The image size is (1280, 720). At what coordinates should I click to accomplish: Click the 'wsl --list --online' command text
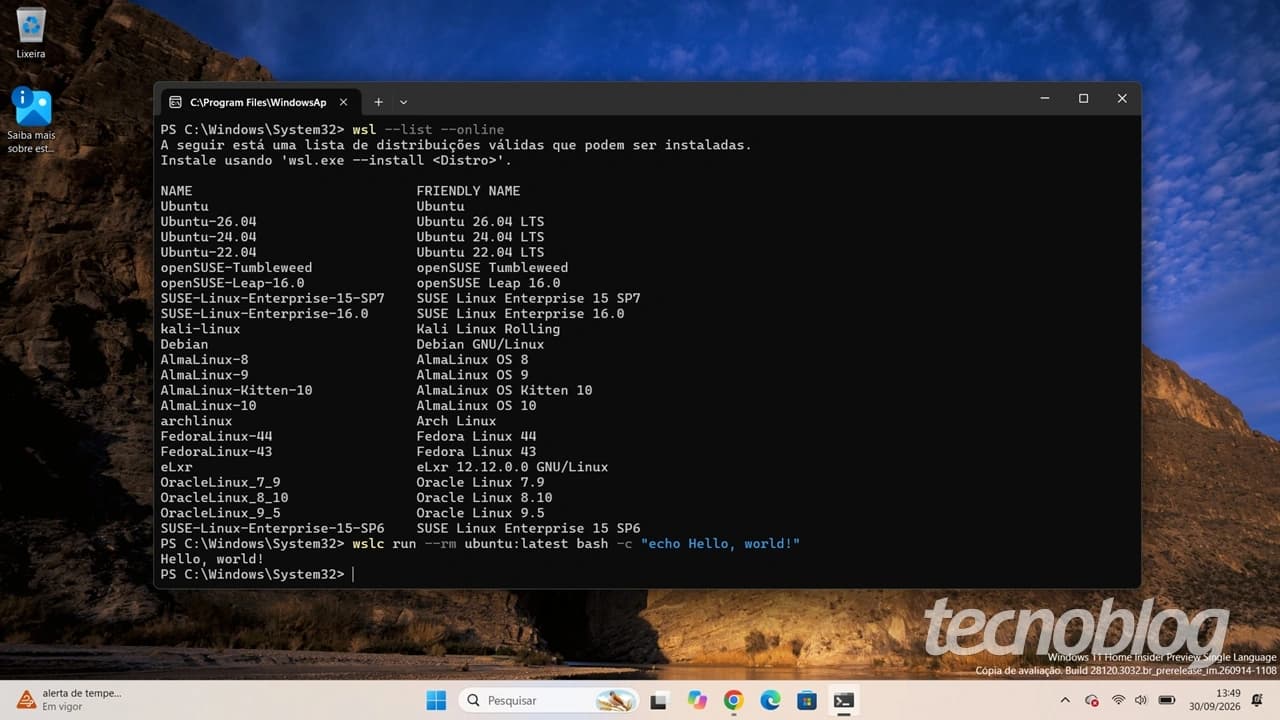pyautogui.click(x=428, y=130)
